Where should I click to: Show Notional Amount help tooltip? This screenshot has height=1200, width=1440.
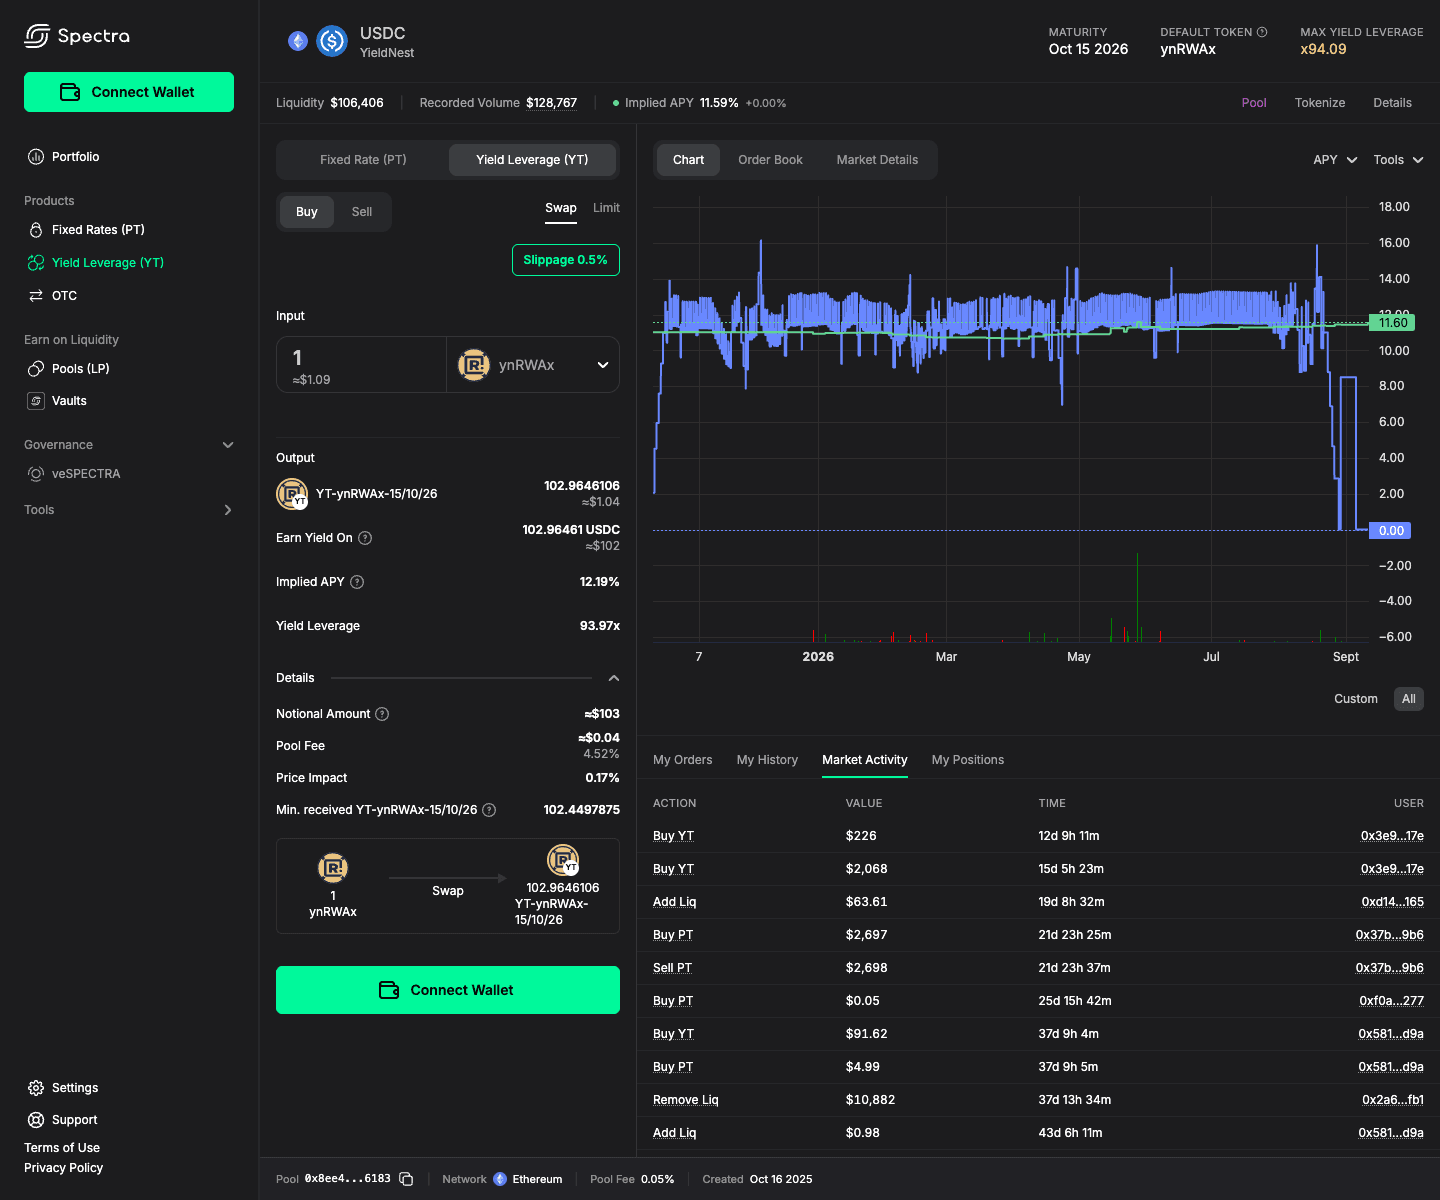tap(382, 714)
